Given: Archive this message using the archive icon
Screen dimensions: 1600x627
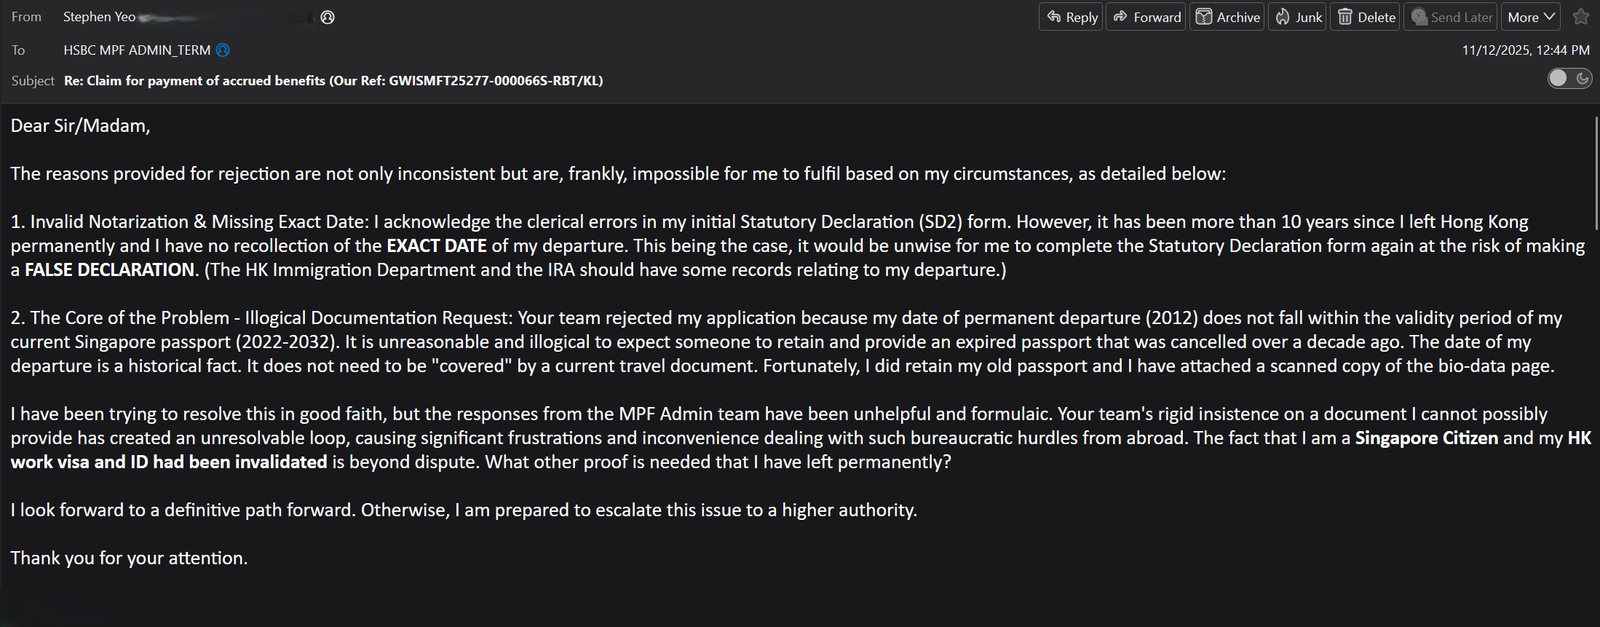Looking at the screenshot, I should click(x=1204, y=17).
